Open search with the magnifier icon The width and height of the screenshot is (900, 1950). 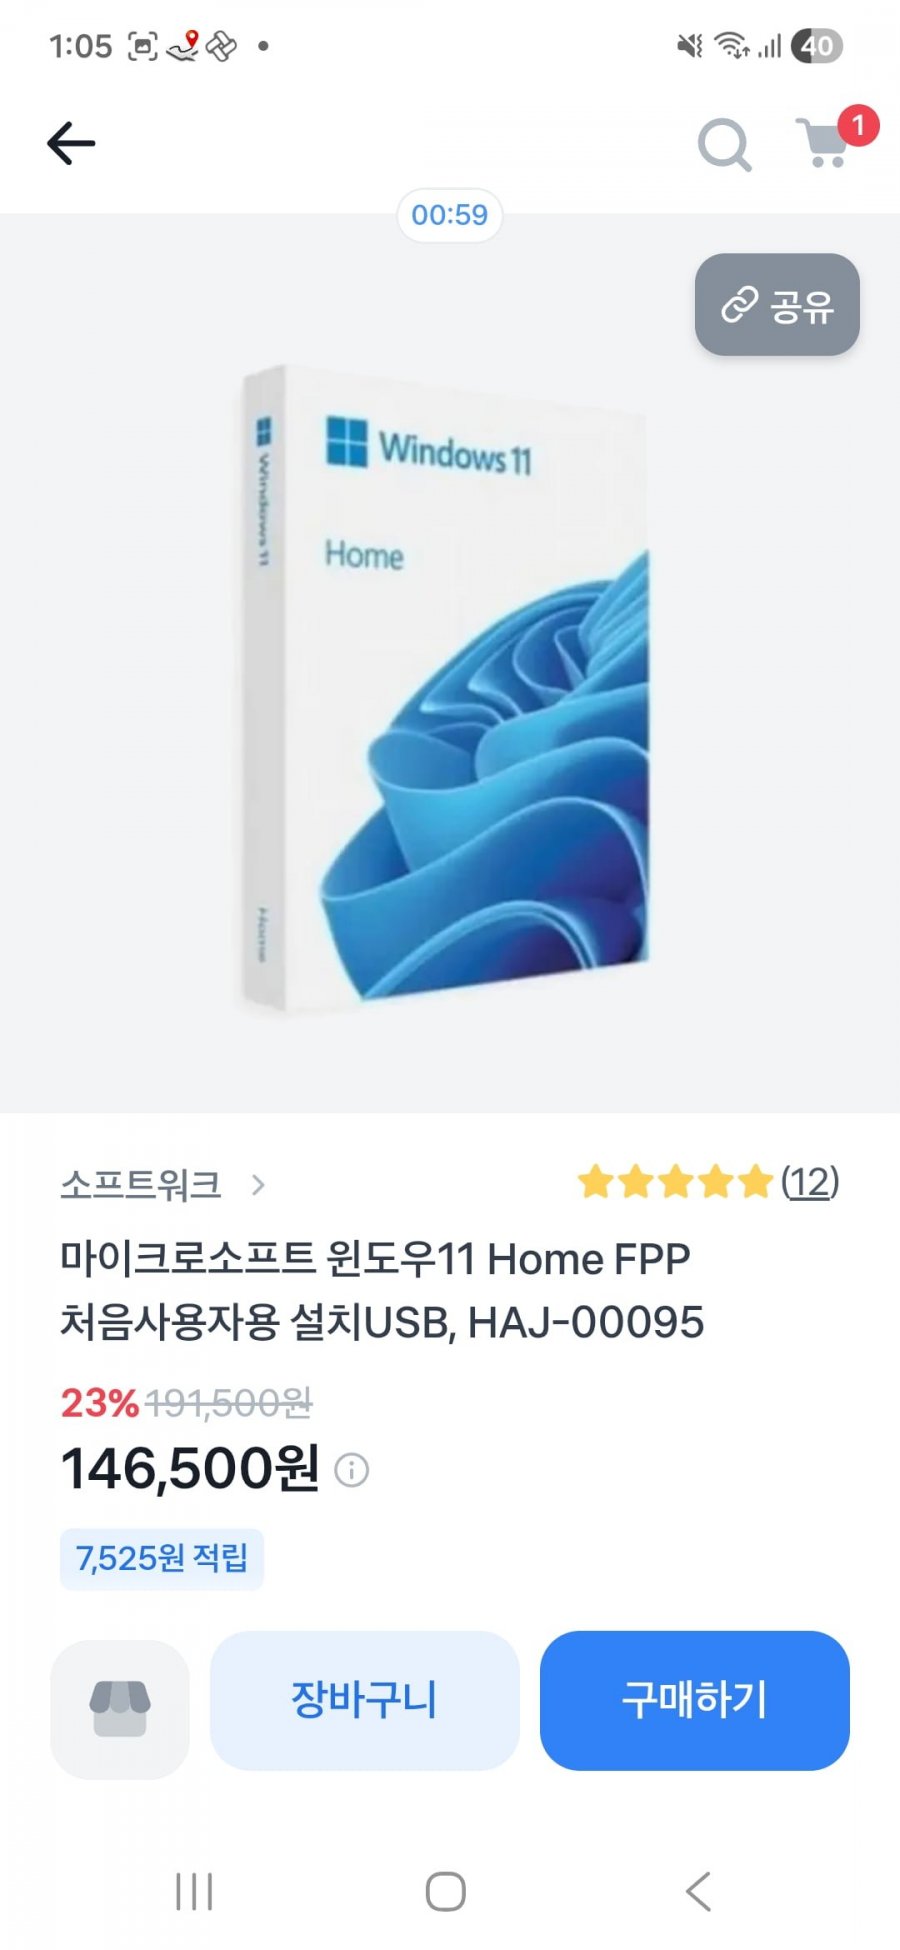724,145
